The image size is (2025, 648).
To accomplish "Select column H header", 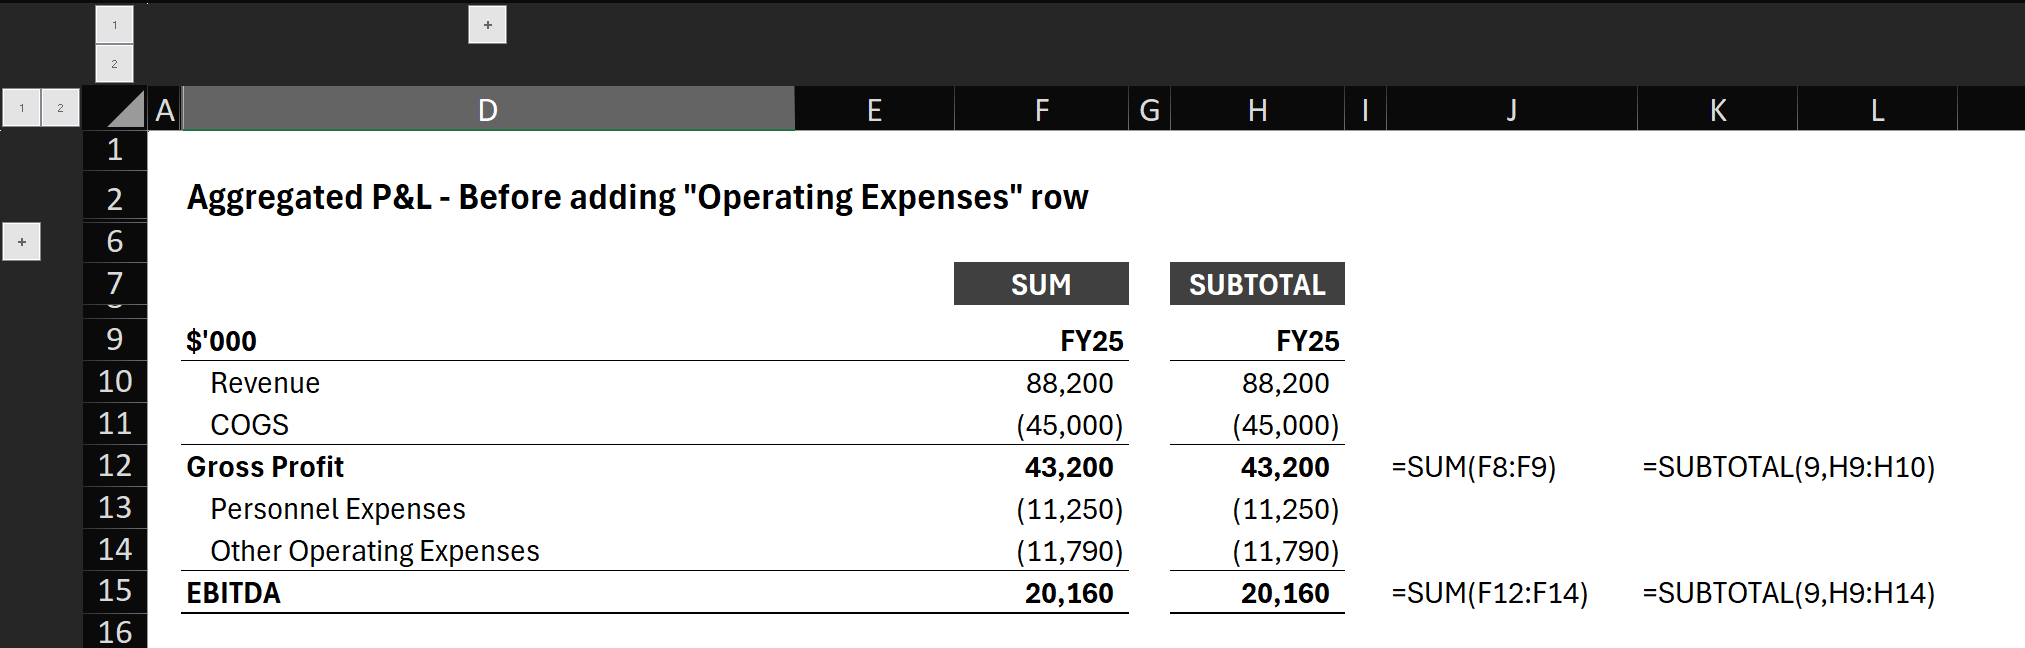I will 1257,110.
